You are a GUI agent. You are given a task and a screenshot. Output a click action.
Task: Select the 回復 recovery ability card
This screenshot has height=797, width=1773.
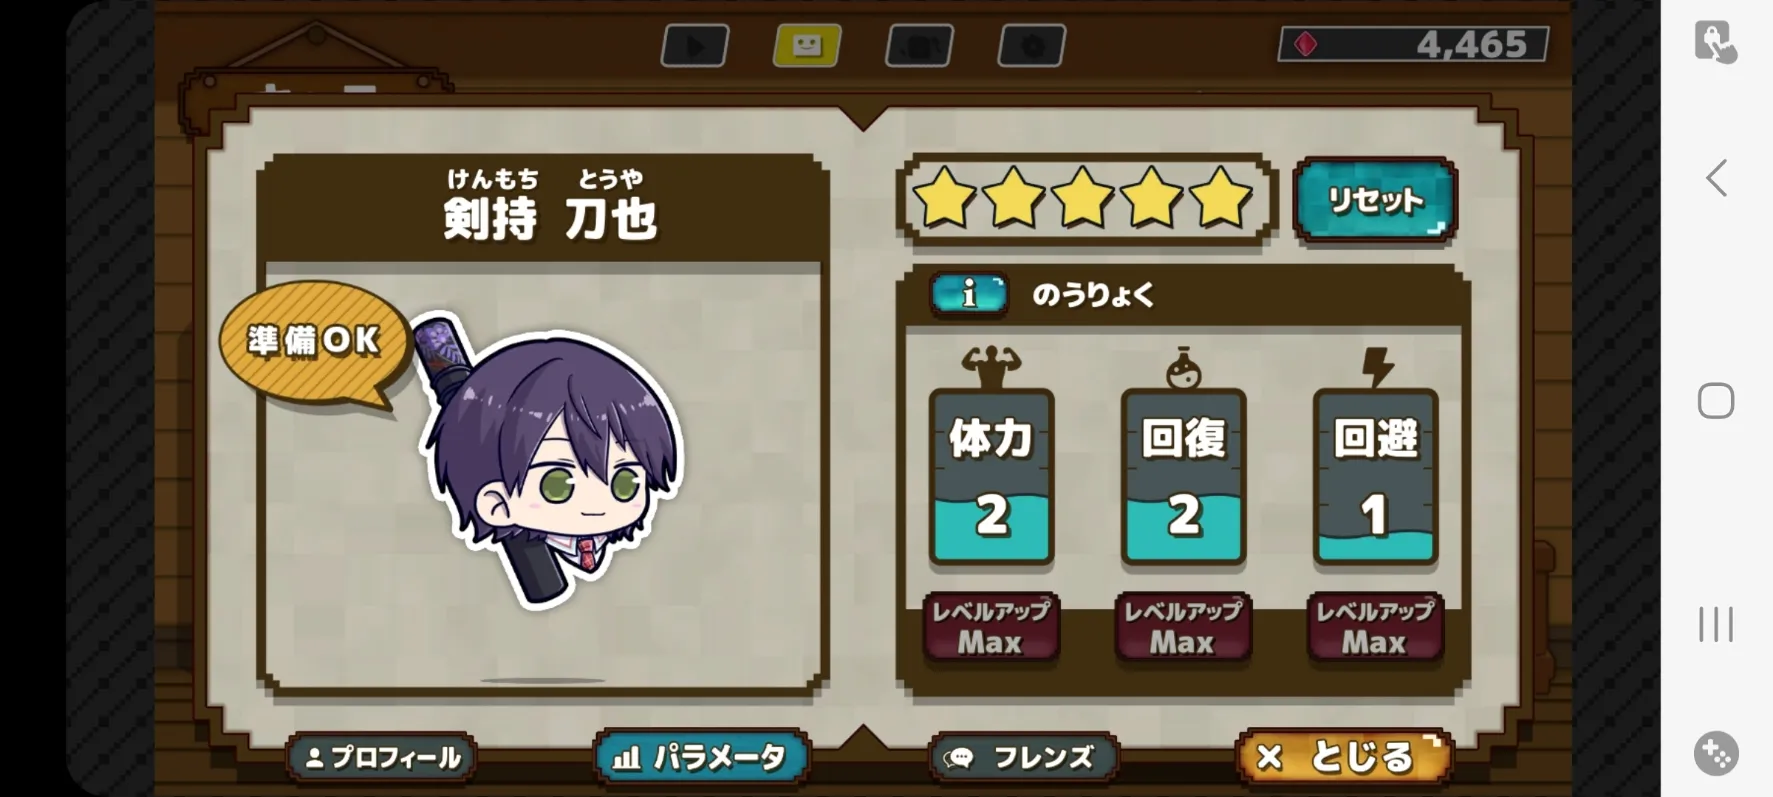[x=1183, y=477]
